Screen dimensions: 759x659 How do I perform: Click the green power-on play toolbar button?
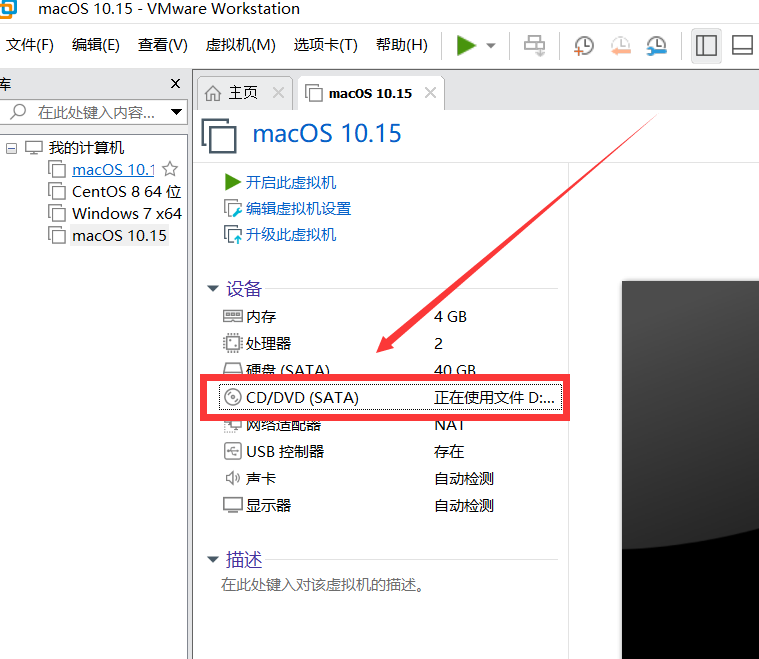466,46
